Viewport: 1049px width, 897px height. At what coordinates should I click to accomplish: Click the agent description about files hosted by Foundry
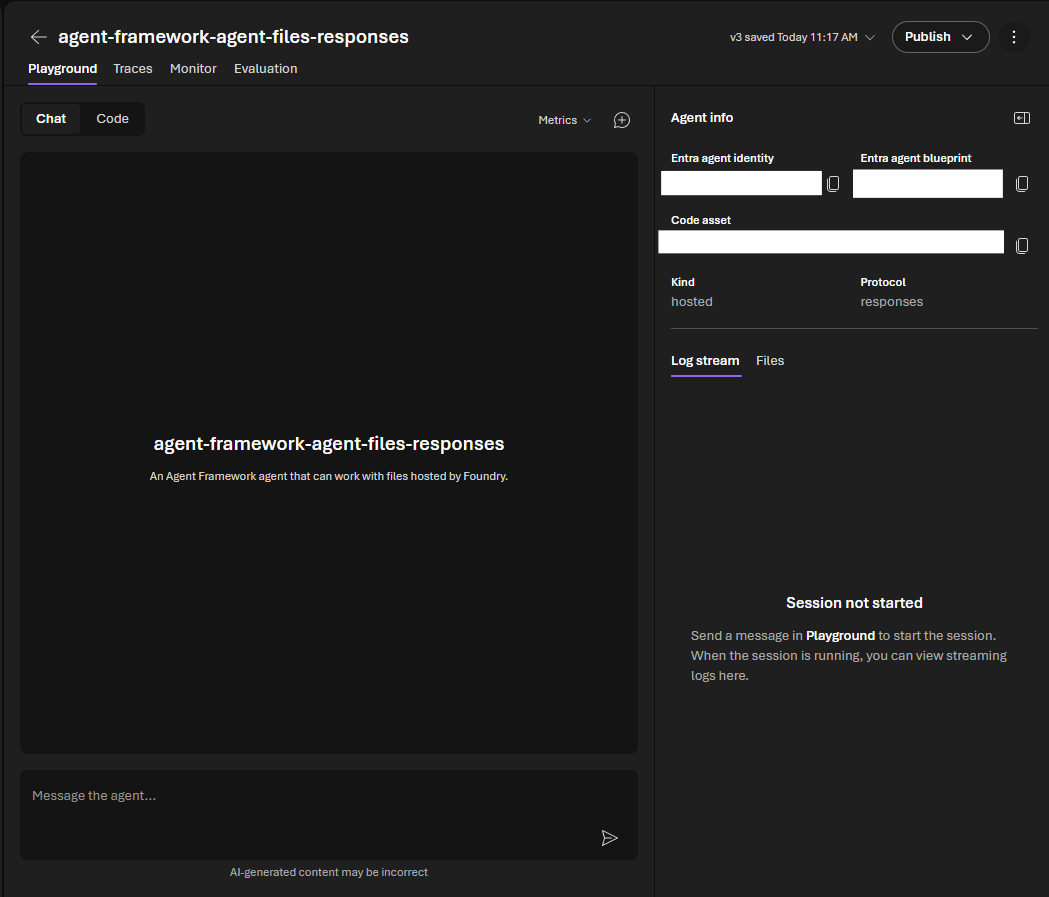click(328, 476)
